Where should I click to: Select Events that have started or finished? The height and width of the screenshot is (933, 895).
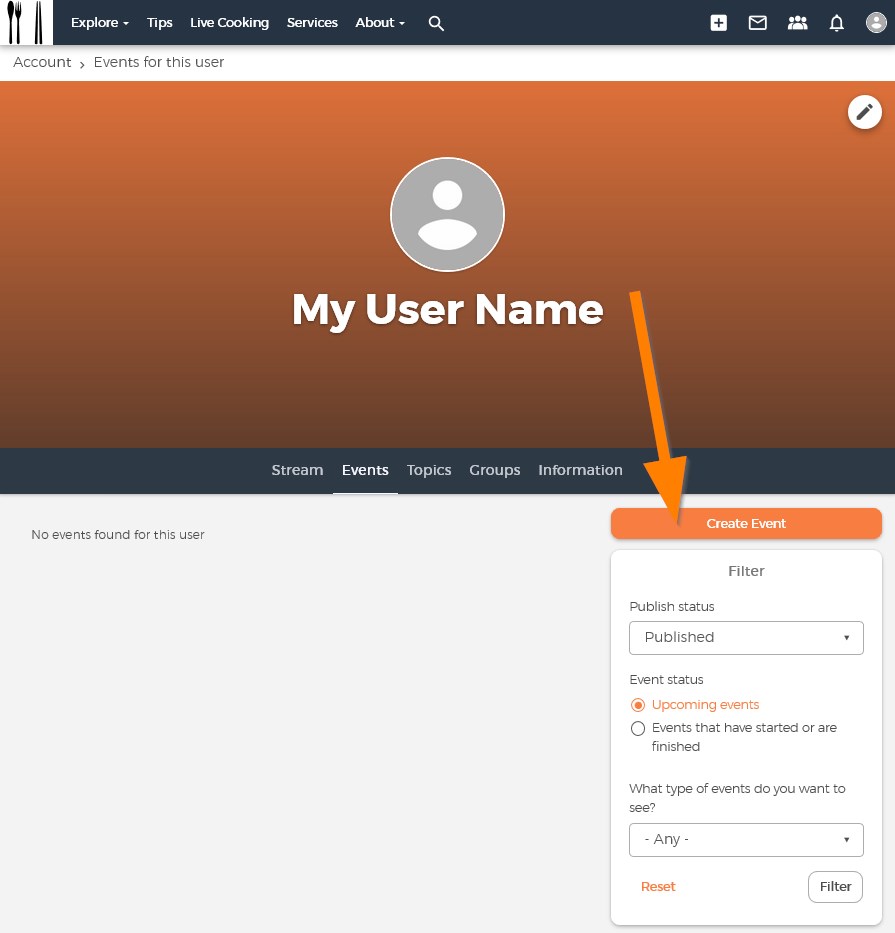pos(638,728)
